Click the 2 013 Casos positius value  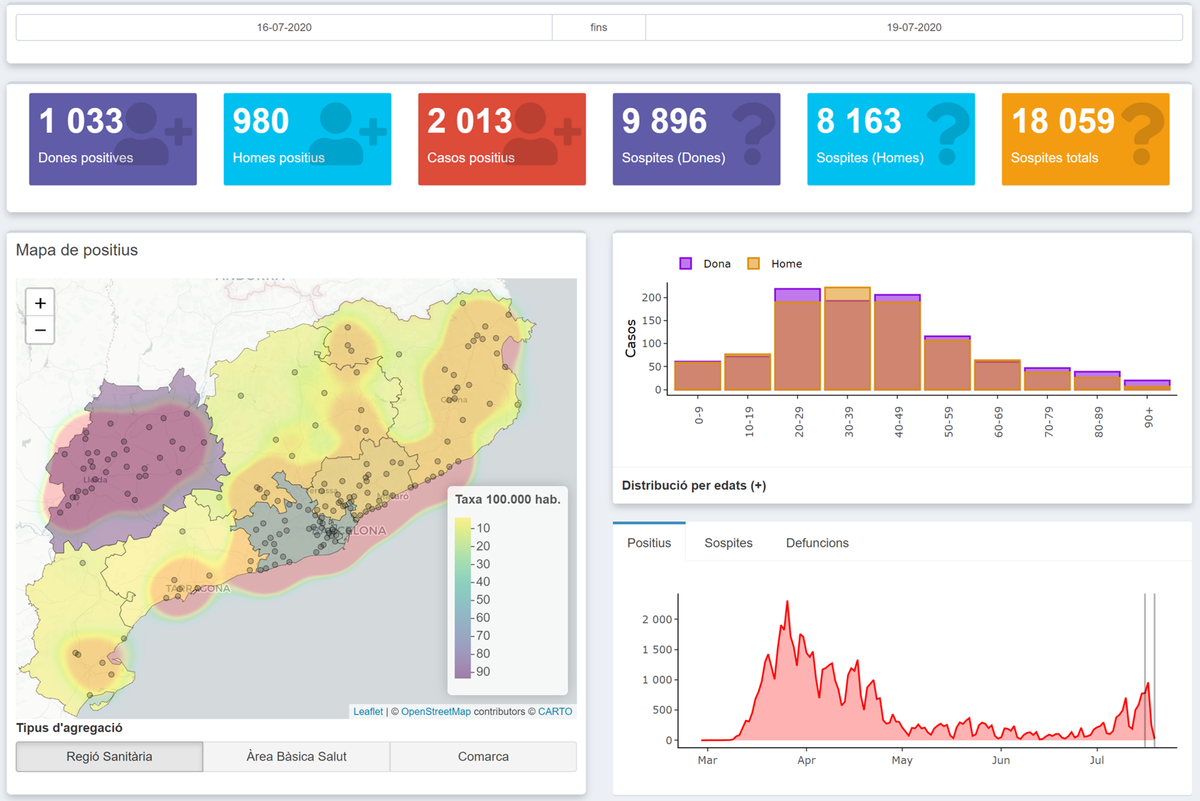coord(470,121)
